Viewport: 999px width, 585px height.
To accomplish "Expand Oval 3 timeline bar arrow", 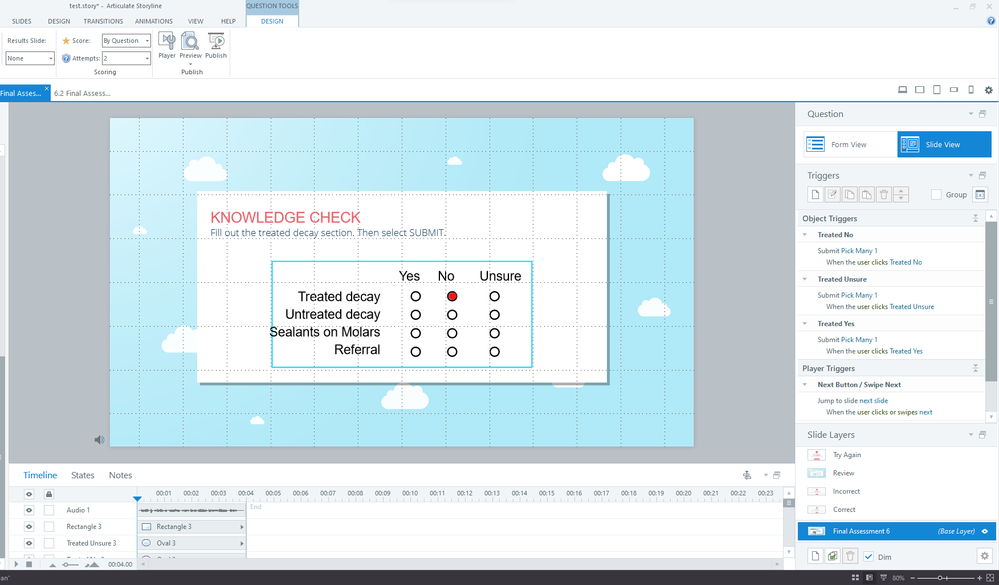I will [x=241, y=544].
